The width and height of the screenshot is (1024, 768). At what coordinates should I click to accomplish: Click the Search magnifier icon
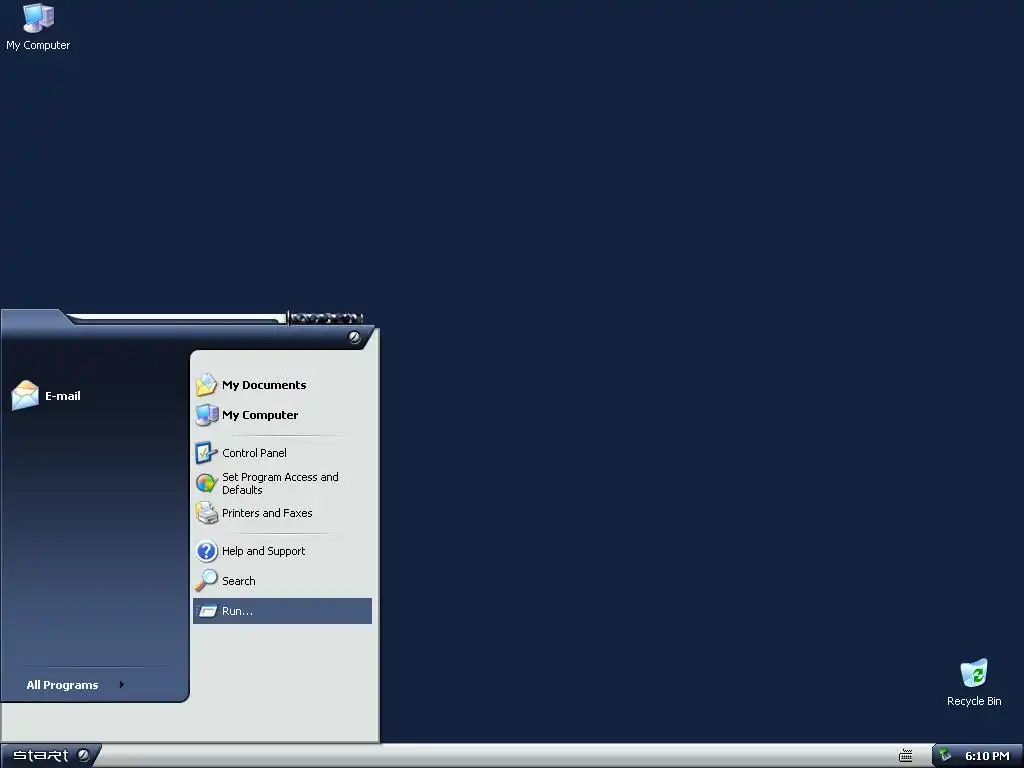206,581
